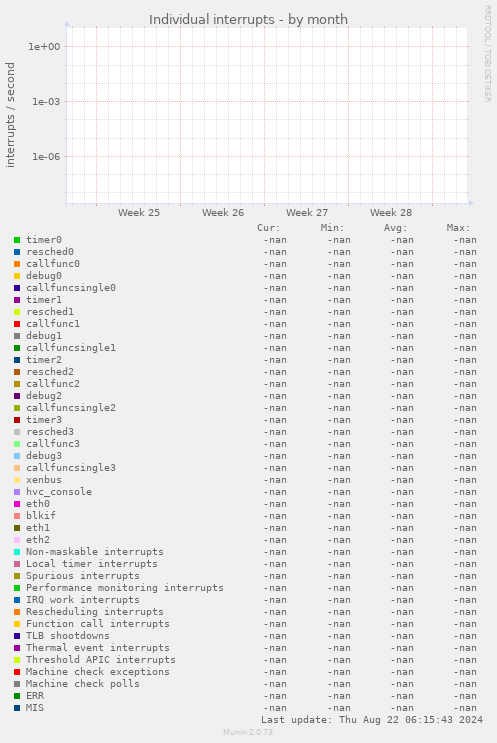Click the yellow debug0 legend swatch
497x743 pixels.
[x=17, y=276]
